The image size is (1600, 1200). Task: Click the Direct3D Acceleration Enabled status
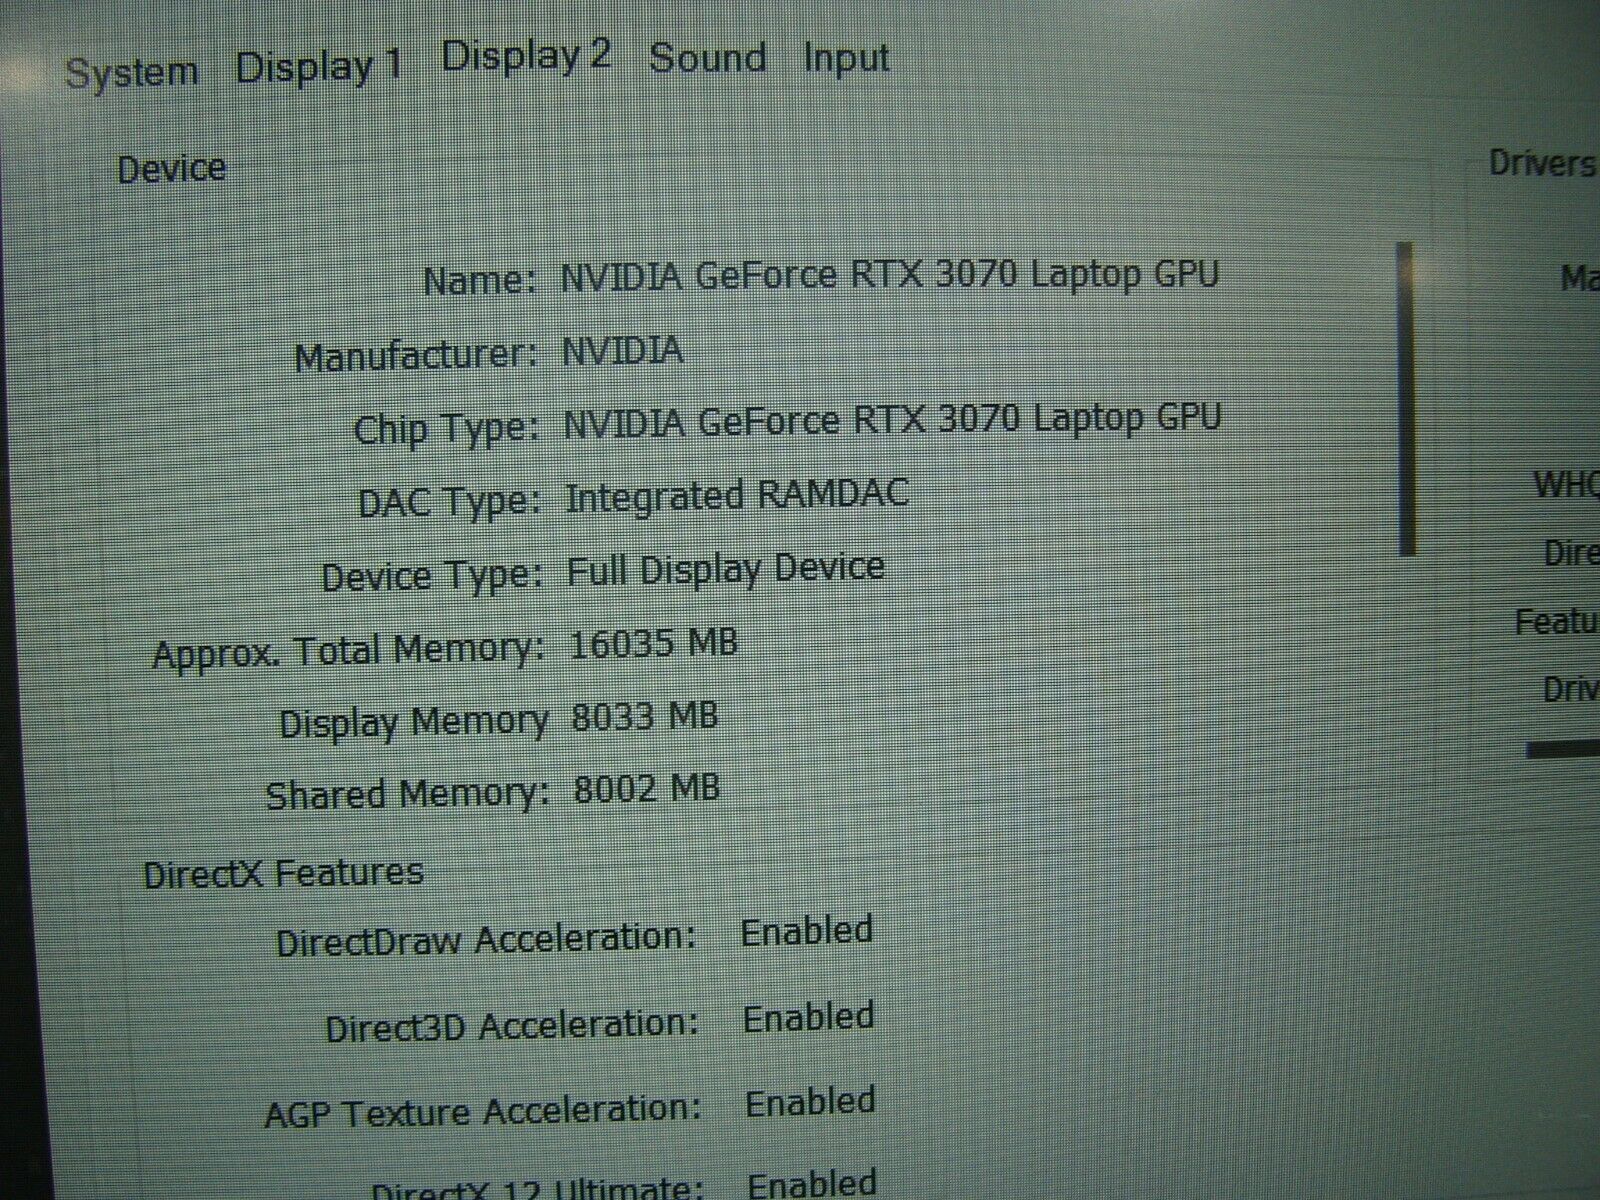coord(808,1018)
